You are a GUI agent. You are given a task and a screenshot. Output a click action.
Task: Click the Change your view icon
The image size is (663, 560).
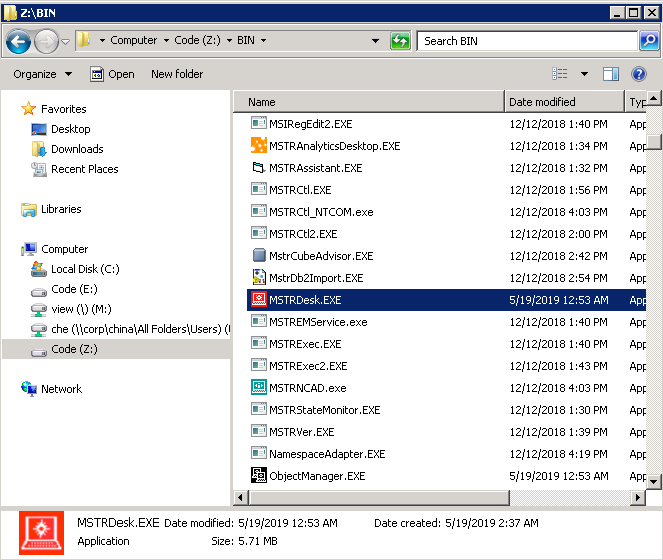(x=560, y=74)
